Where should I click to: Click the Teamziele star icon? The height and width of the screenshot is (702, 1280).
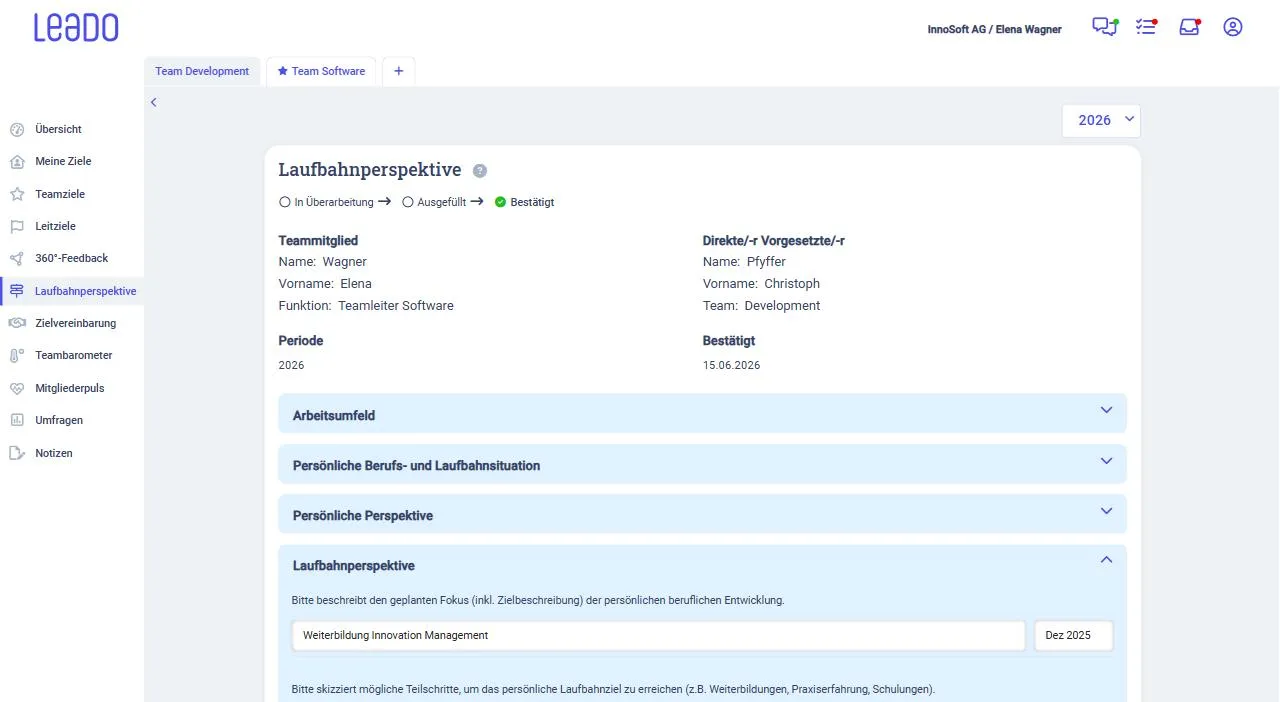pos(17,194)
